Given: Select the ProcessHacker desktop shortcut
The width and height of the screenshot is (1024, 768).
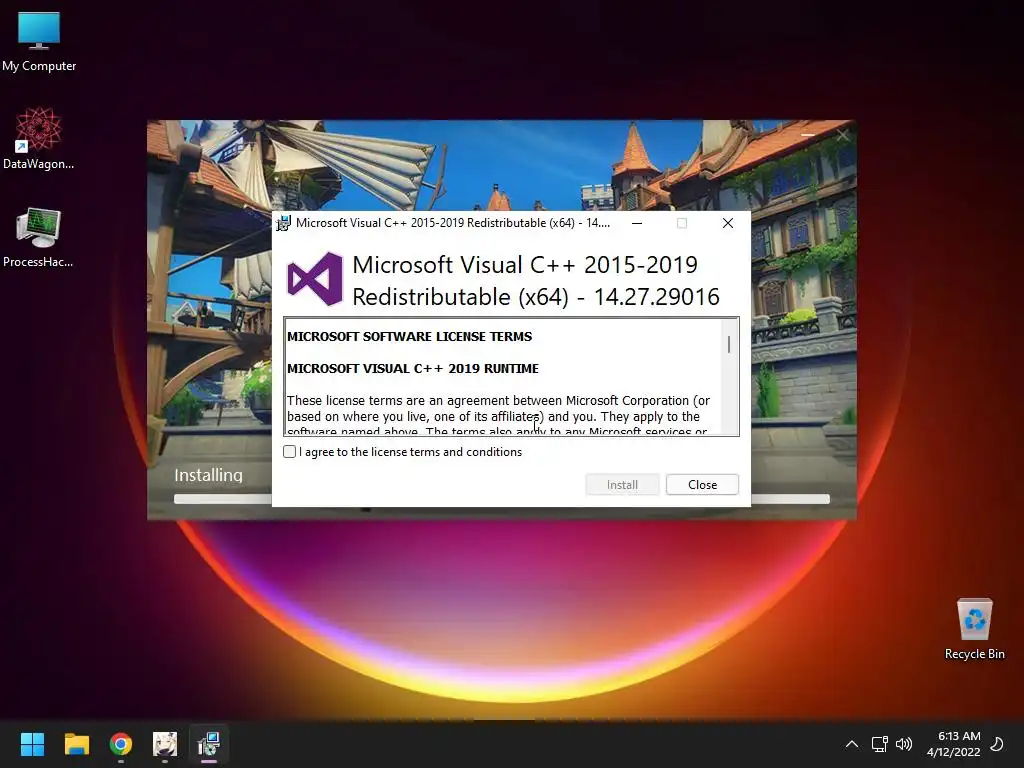Looking at the screenshot, I should click(39, 238).
